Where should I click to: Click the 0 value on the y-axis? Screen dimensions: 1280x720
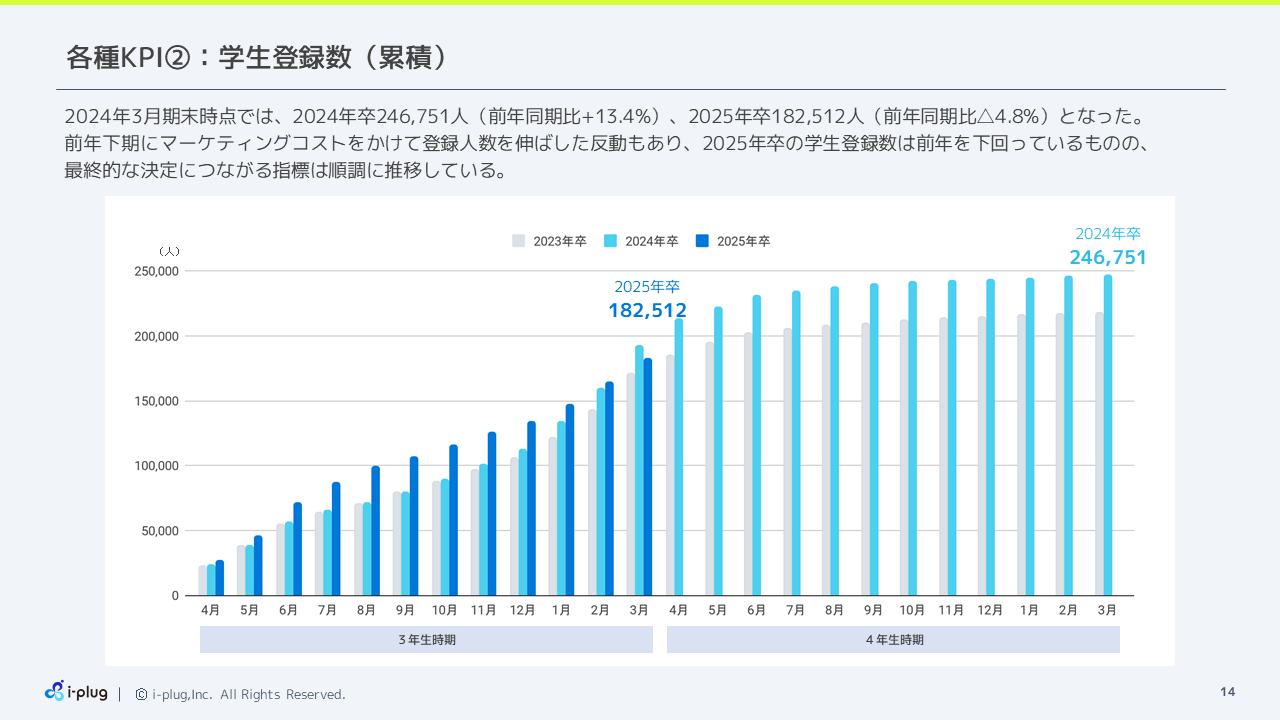pyautogui.click(x=175, y=596)
